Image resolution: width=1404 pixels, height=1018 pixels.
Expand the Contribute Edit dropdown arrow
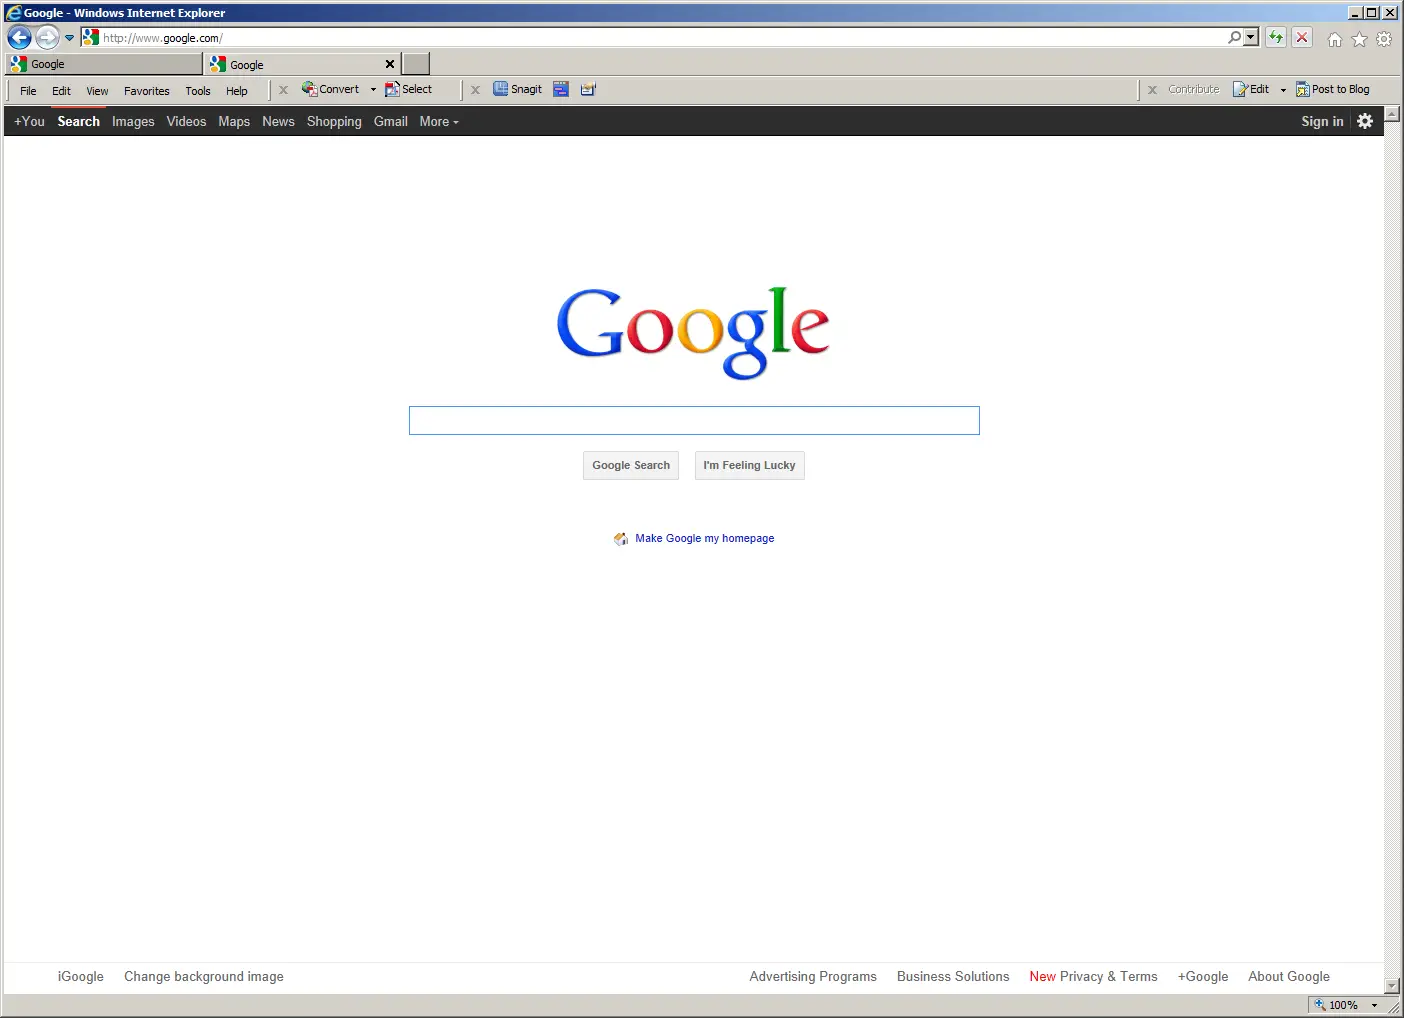point(1283,90)
